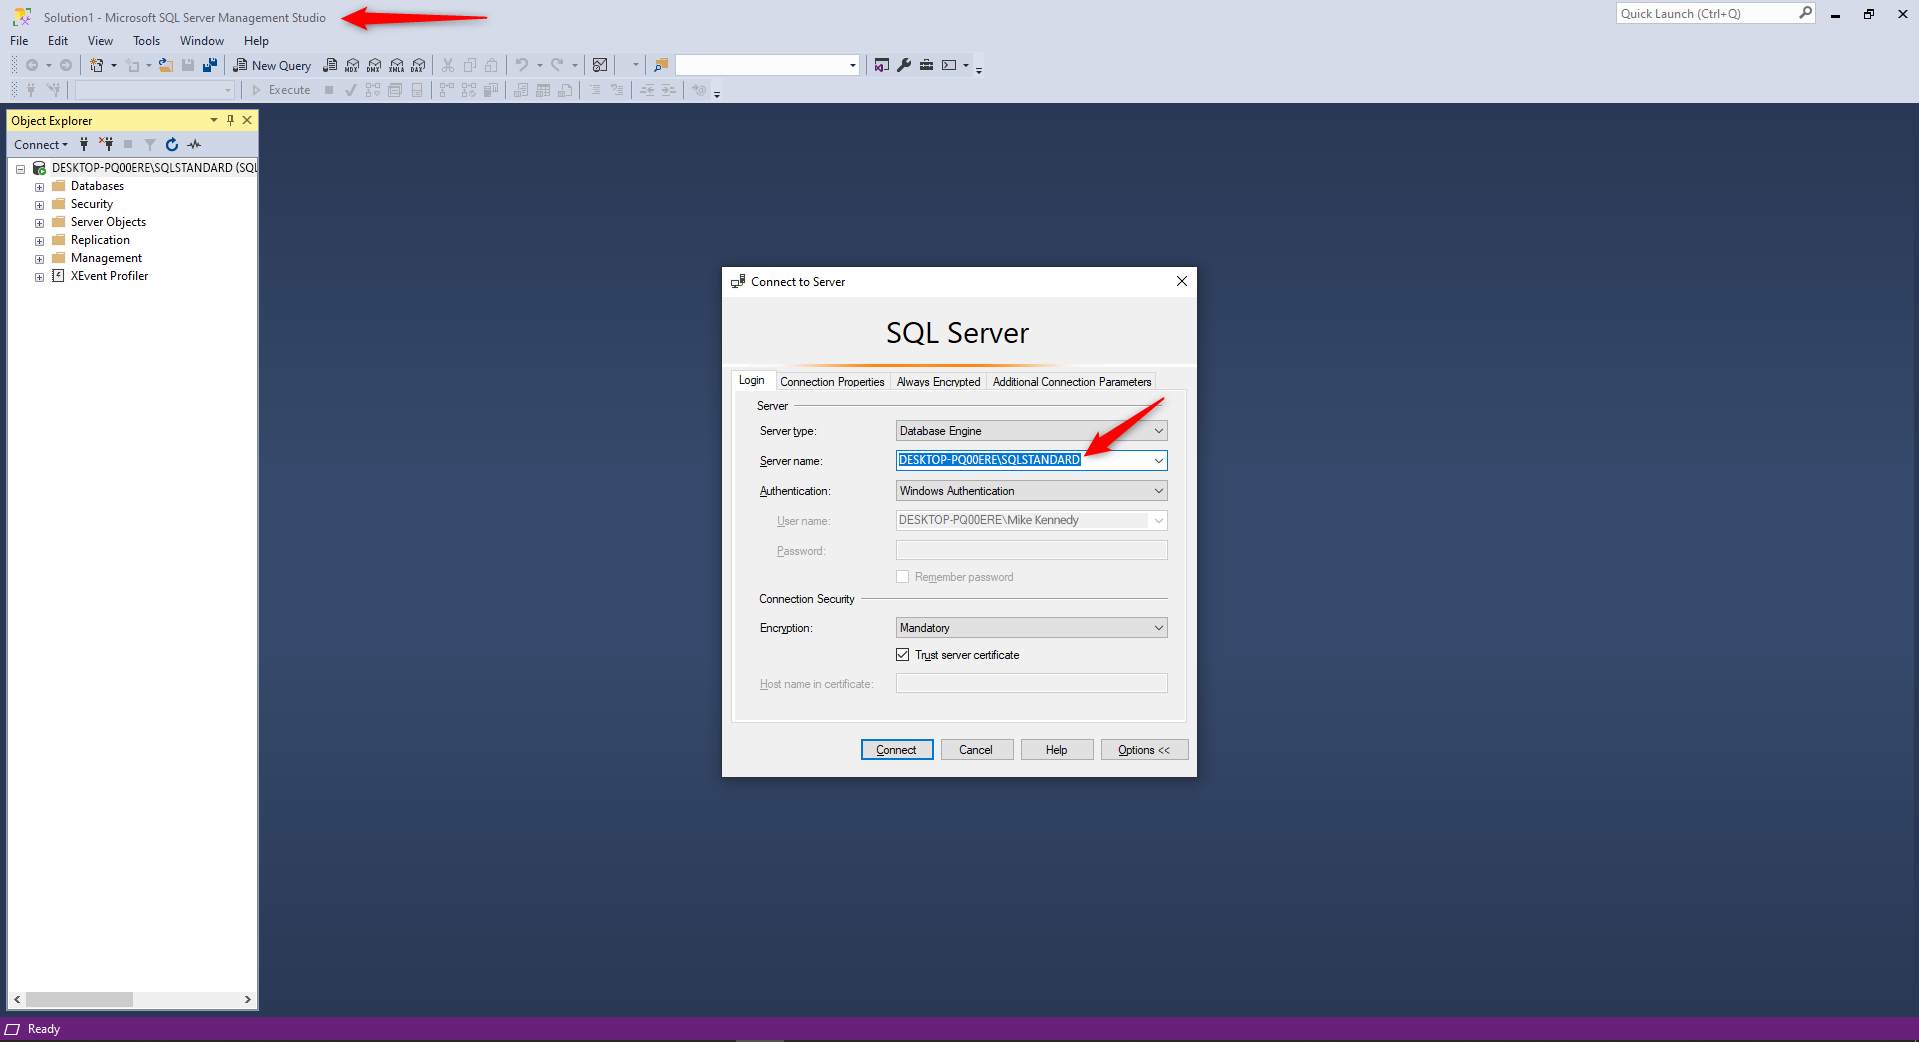Screen dimensions: 1919x1042
Task: Click the Options << button
Action: [1143, 750]
